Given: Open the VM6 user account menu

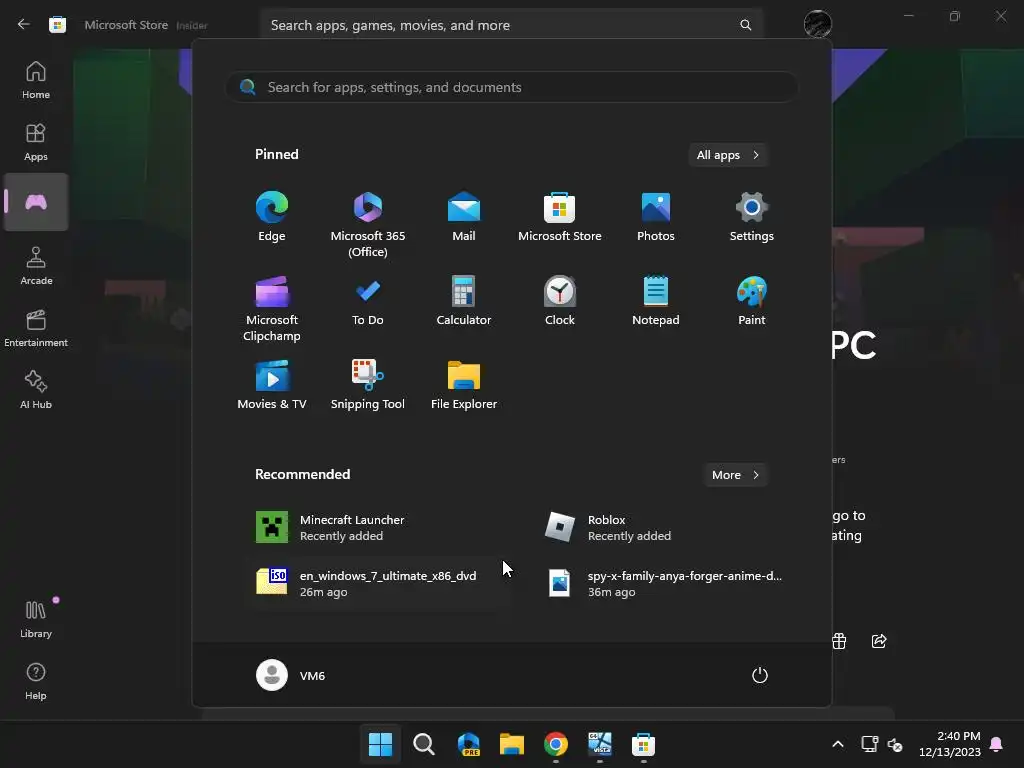Looking at the screenshot, I should [291, 675].
